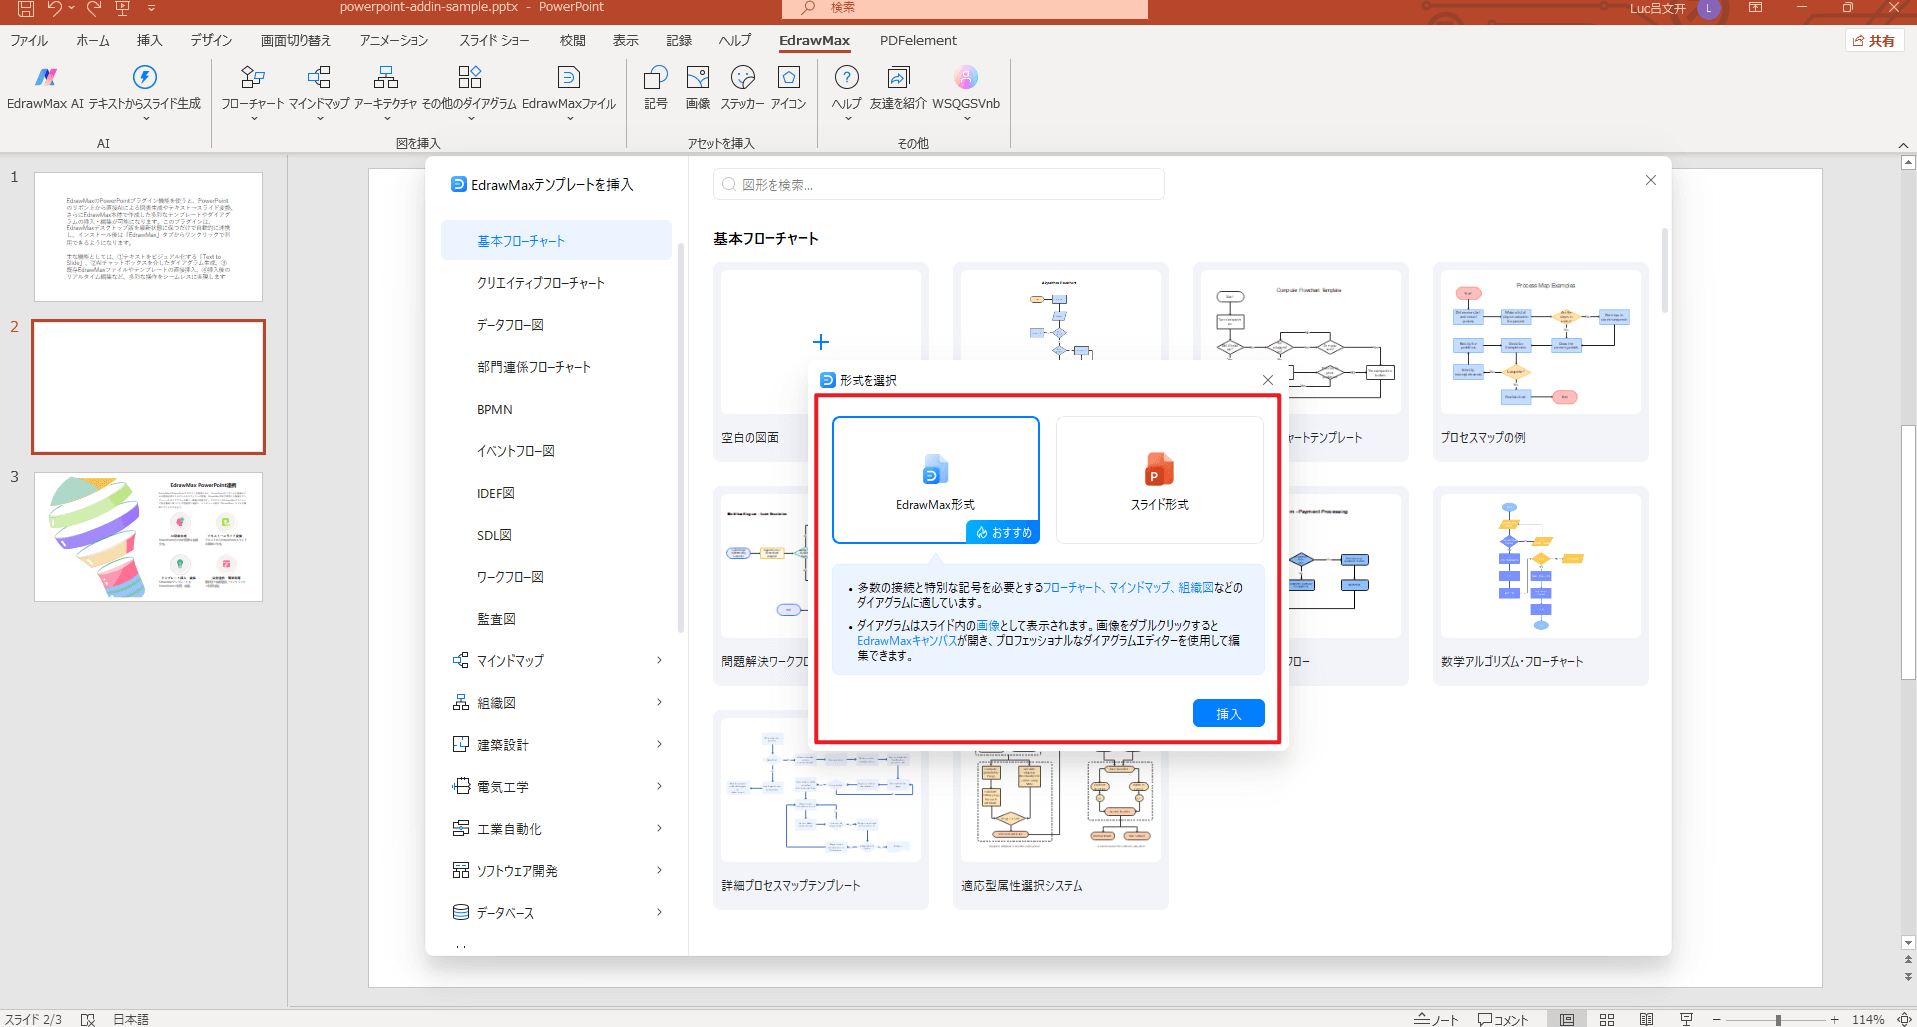Image resolution: width=1917 pixels, height=1027 pixels.
Task: Click the Undo icon in title bar
Action: (x=55, y=8)
